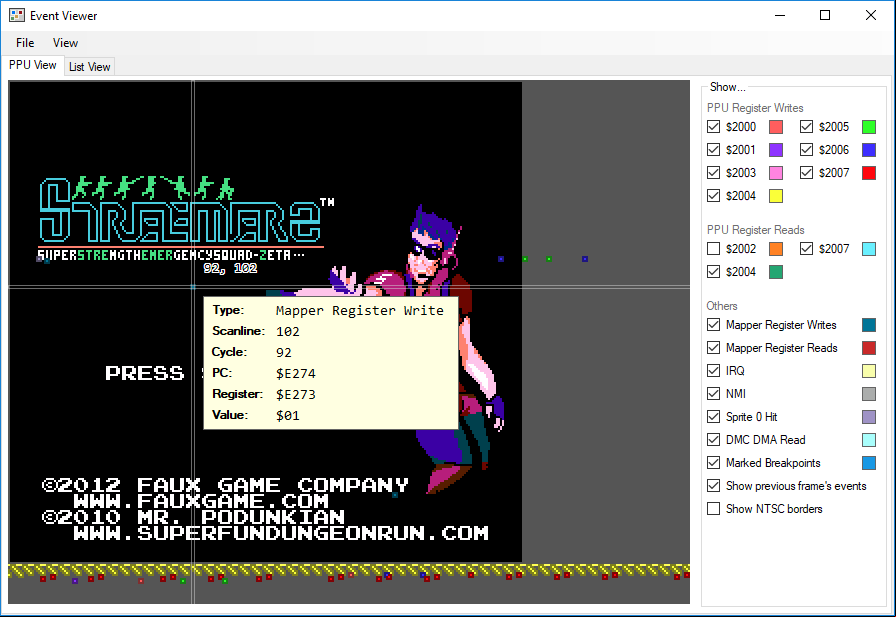This screenshot has width=896, height=617.
Task: Pick the $2005 green color swatch
Action: 869,127
